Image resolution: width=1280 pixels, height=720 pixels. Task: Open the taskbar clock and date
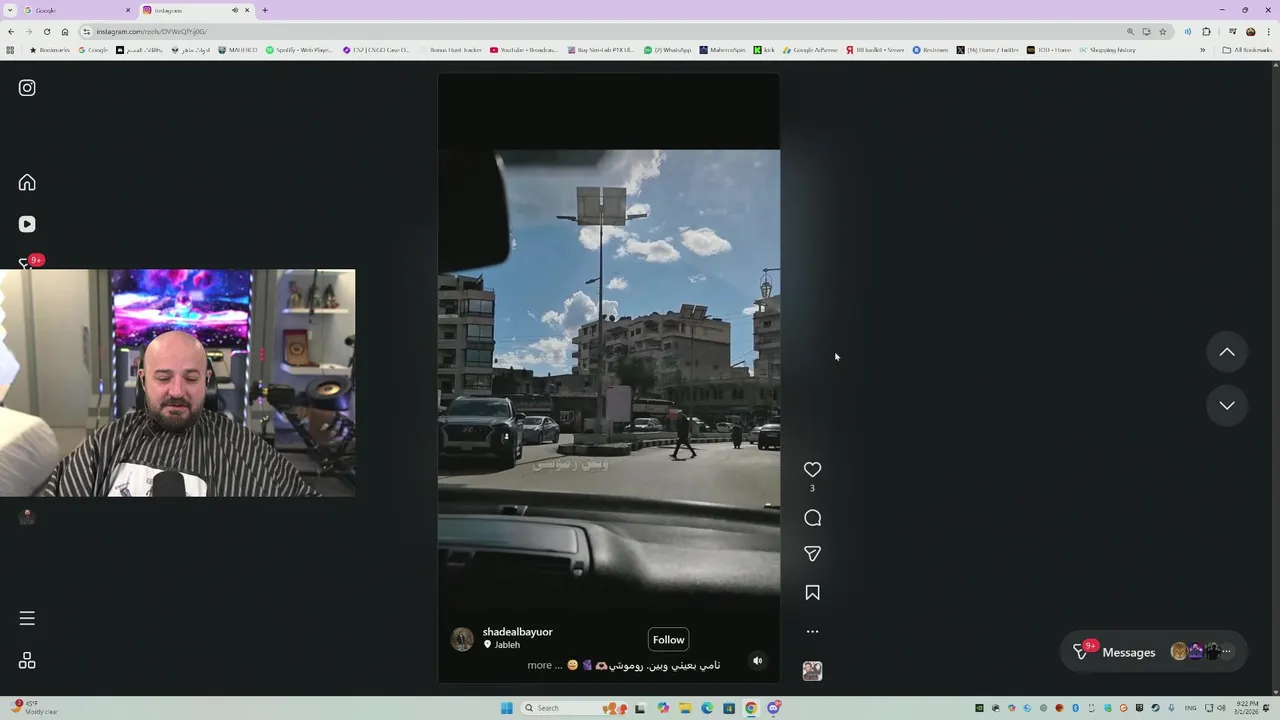[x=1246, y=708]
